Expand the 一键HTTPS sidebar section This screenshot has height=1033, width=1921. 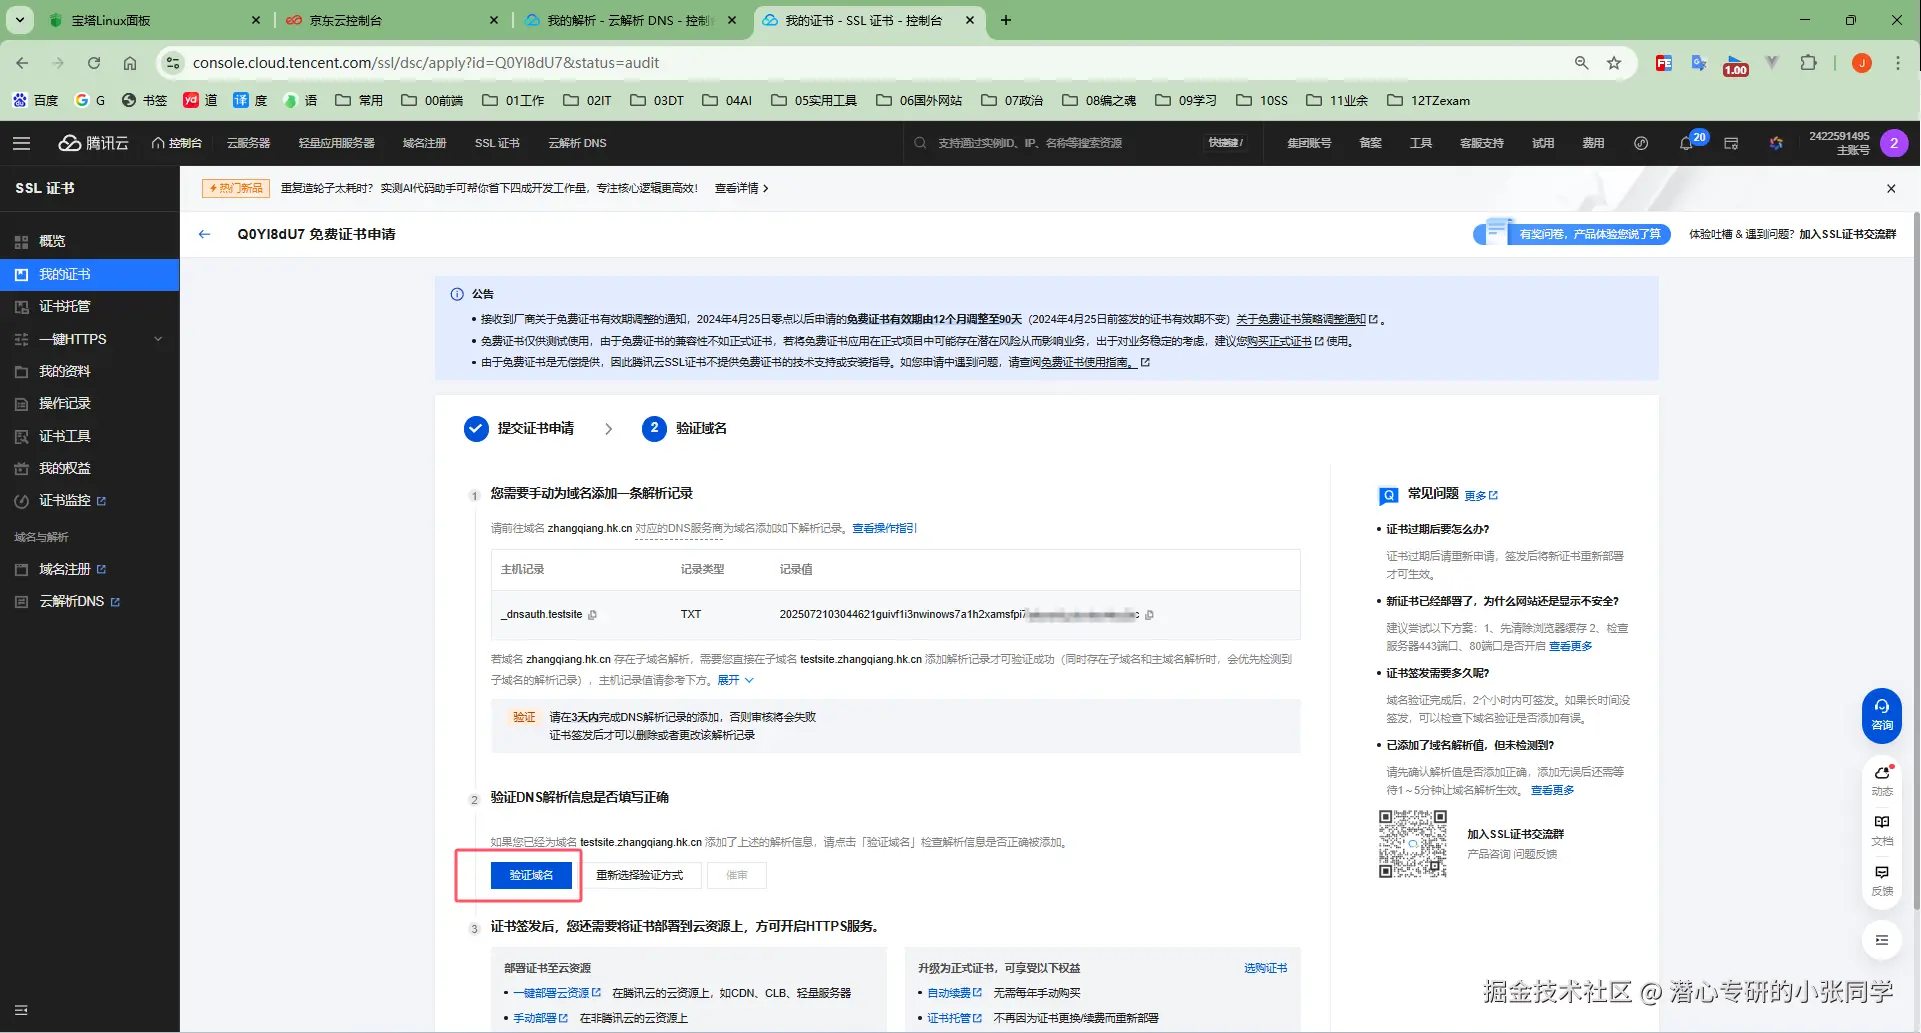(90, 339)
